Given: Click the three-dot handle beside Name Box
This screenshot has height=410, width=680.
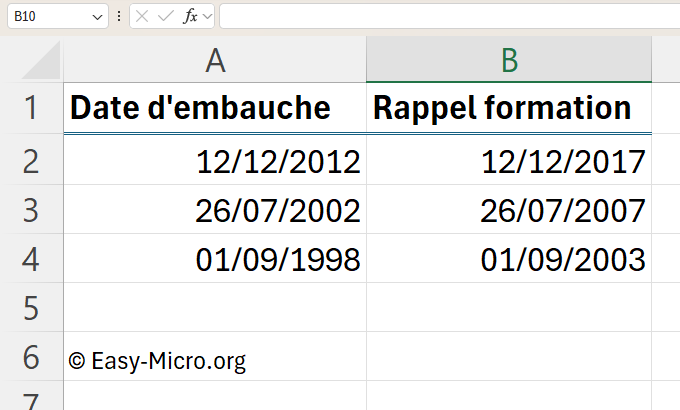Looking at the screenshot, I should (119, 16).
